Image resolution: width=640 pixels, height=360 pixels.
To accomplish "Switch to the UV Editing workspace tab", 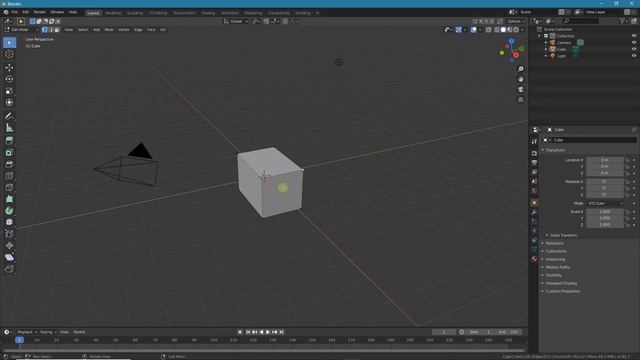I will tap(158, 13).
